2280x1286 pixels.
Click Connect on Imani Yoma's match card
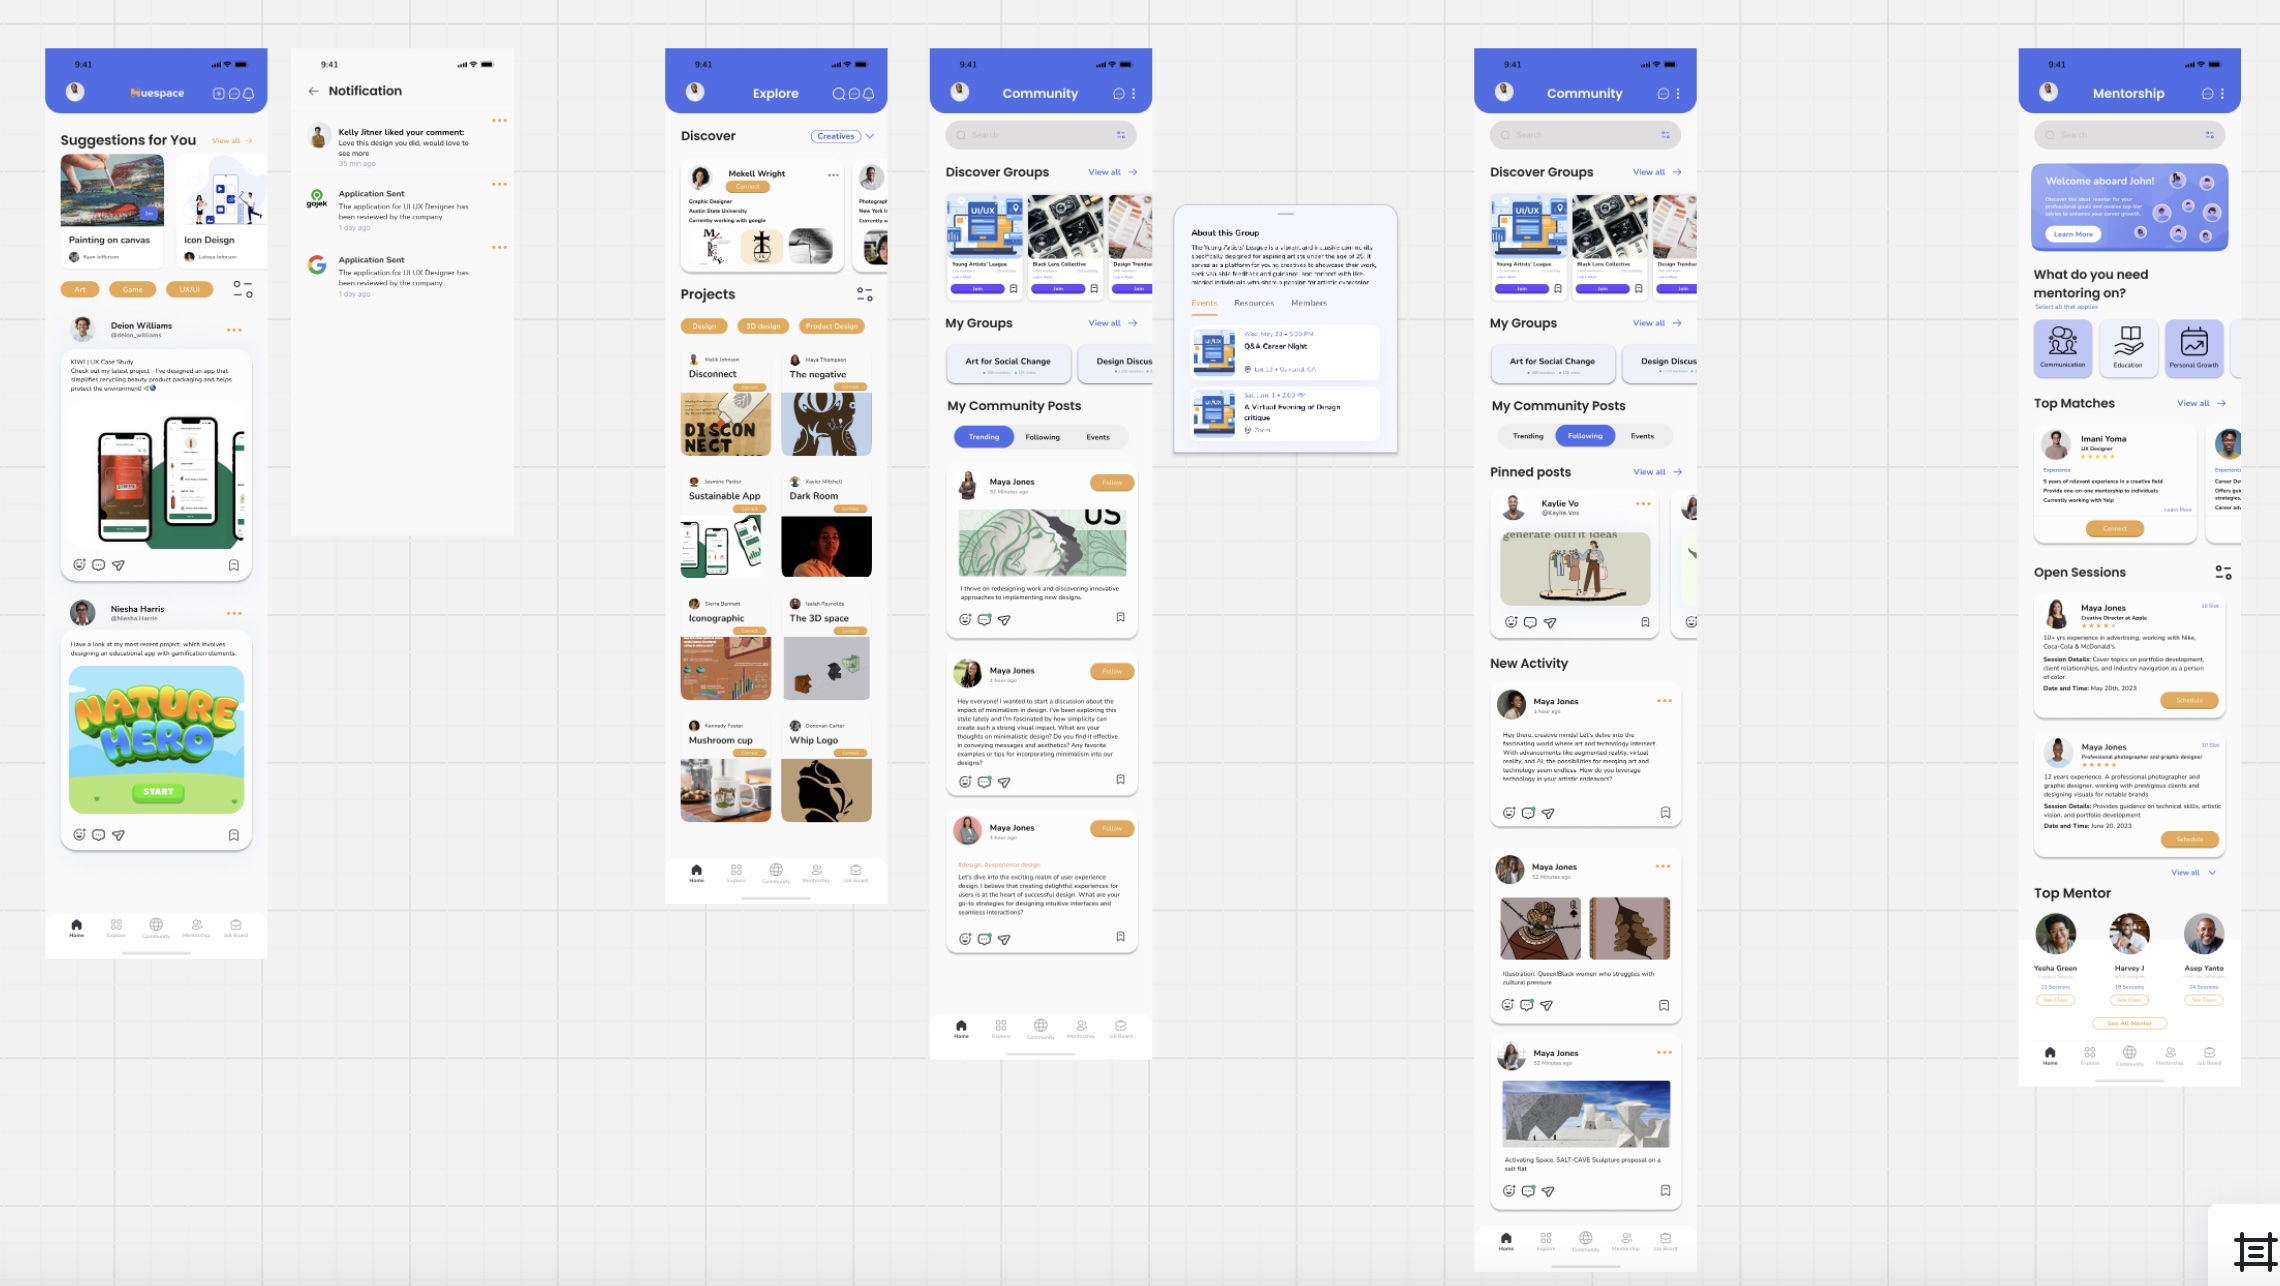tap(2115, 528)
